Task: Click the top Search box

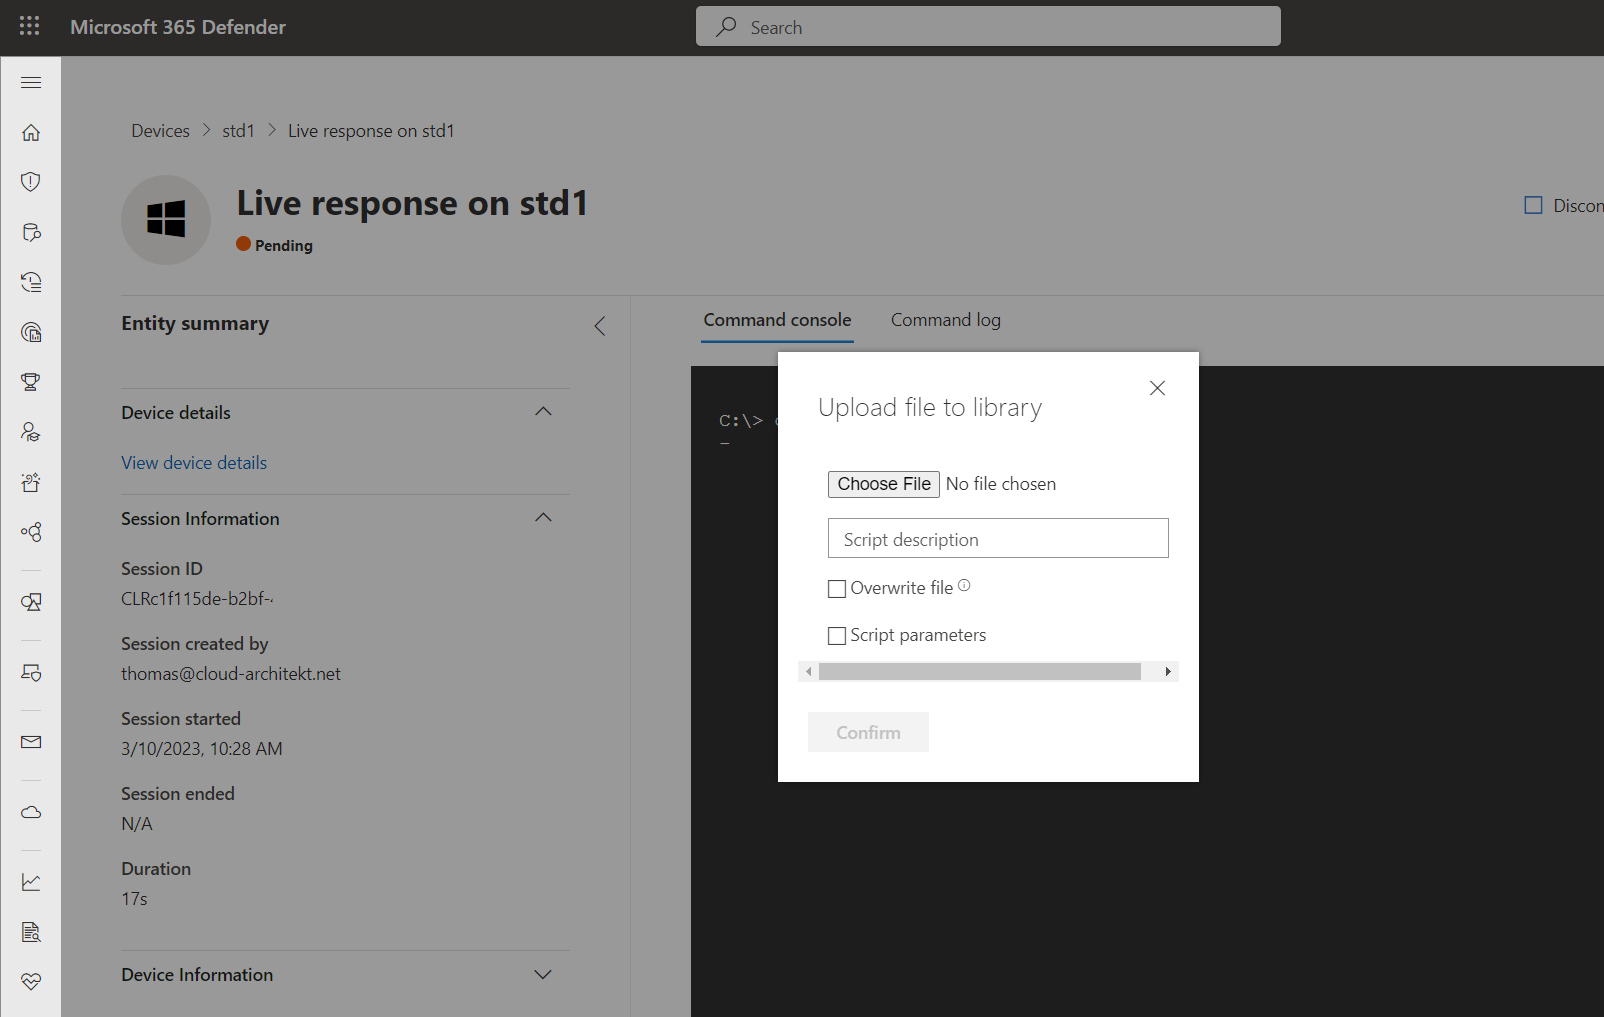Action: click(x=988, y=27)
